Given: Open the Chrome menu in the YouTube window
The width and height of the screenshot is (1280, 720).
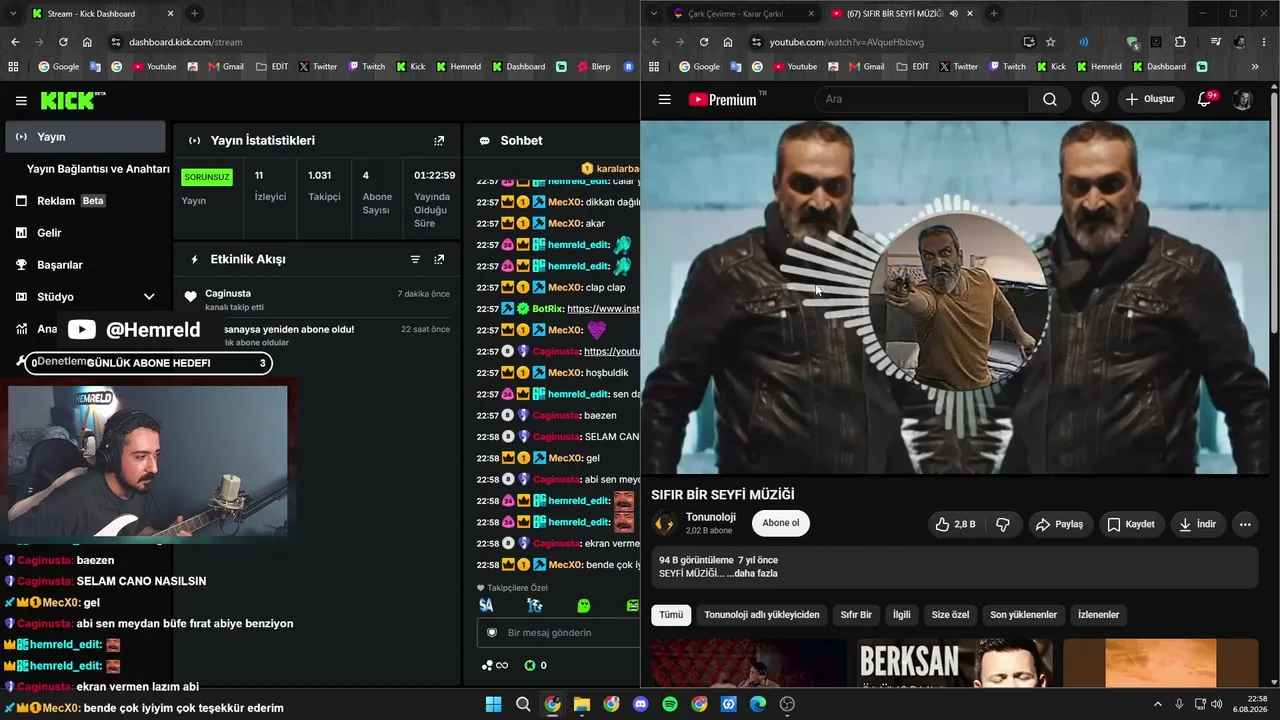Looking at the screenshot, I should point(1265,42).
